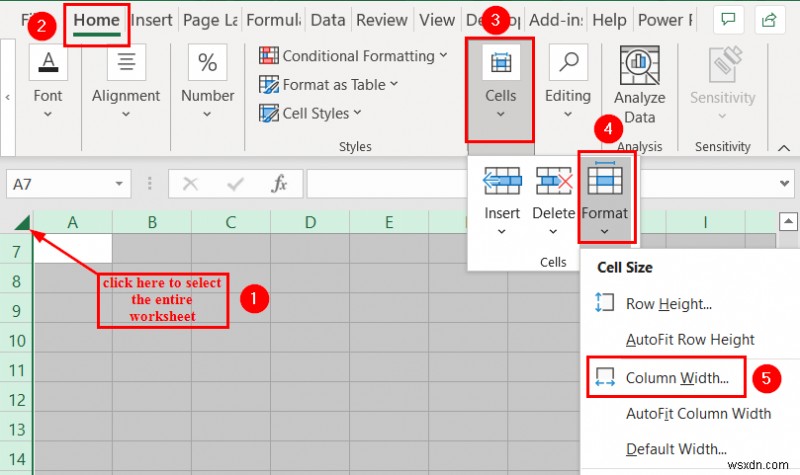Screen dimensions: 800x475
Task: Switch to the Insert tab
Action: click(x=152, y=20)
